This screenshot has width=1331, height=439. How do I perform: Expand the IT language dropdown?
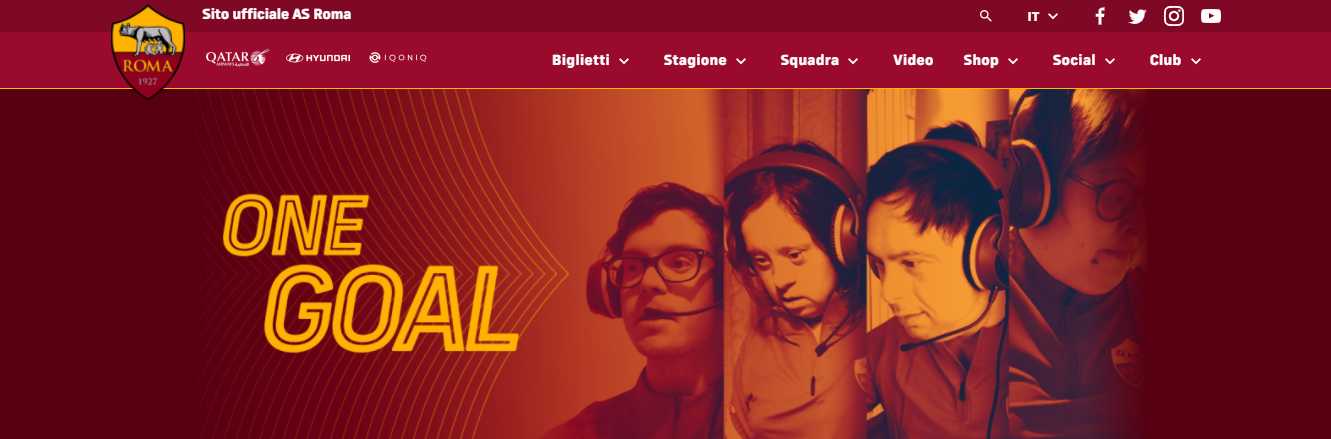click(x=1043, y=16)
